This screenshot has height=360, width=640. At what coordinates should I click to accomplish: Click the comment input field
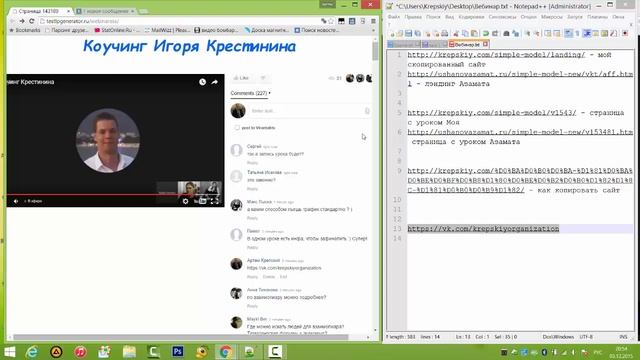pyautogui.click(x=309, y=111)
